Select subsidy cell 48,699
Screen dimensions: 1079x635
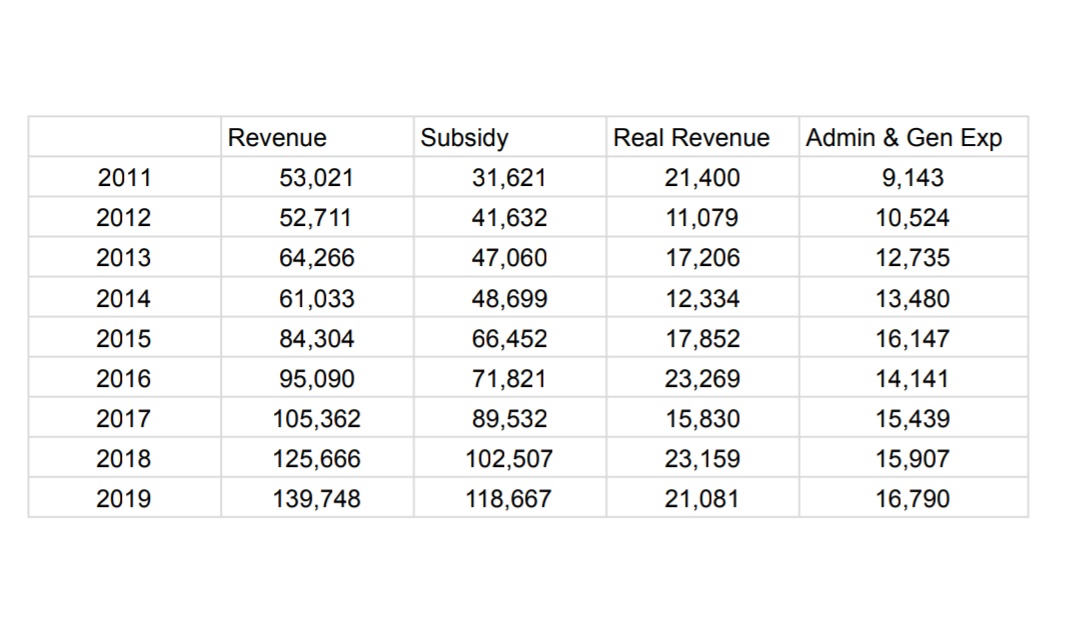tap(509, 299)
